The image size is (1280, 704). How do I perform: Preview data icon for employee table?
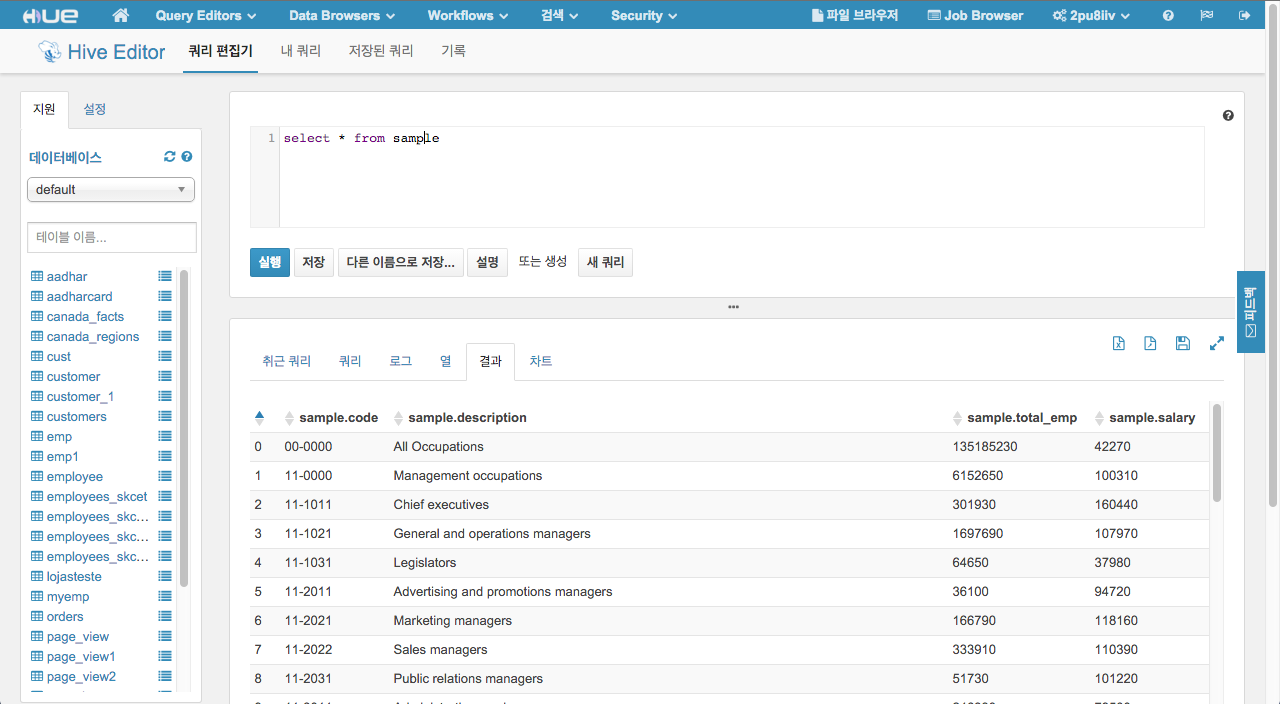(x=165, y=476)
